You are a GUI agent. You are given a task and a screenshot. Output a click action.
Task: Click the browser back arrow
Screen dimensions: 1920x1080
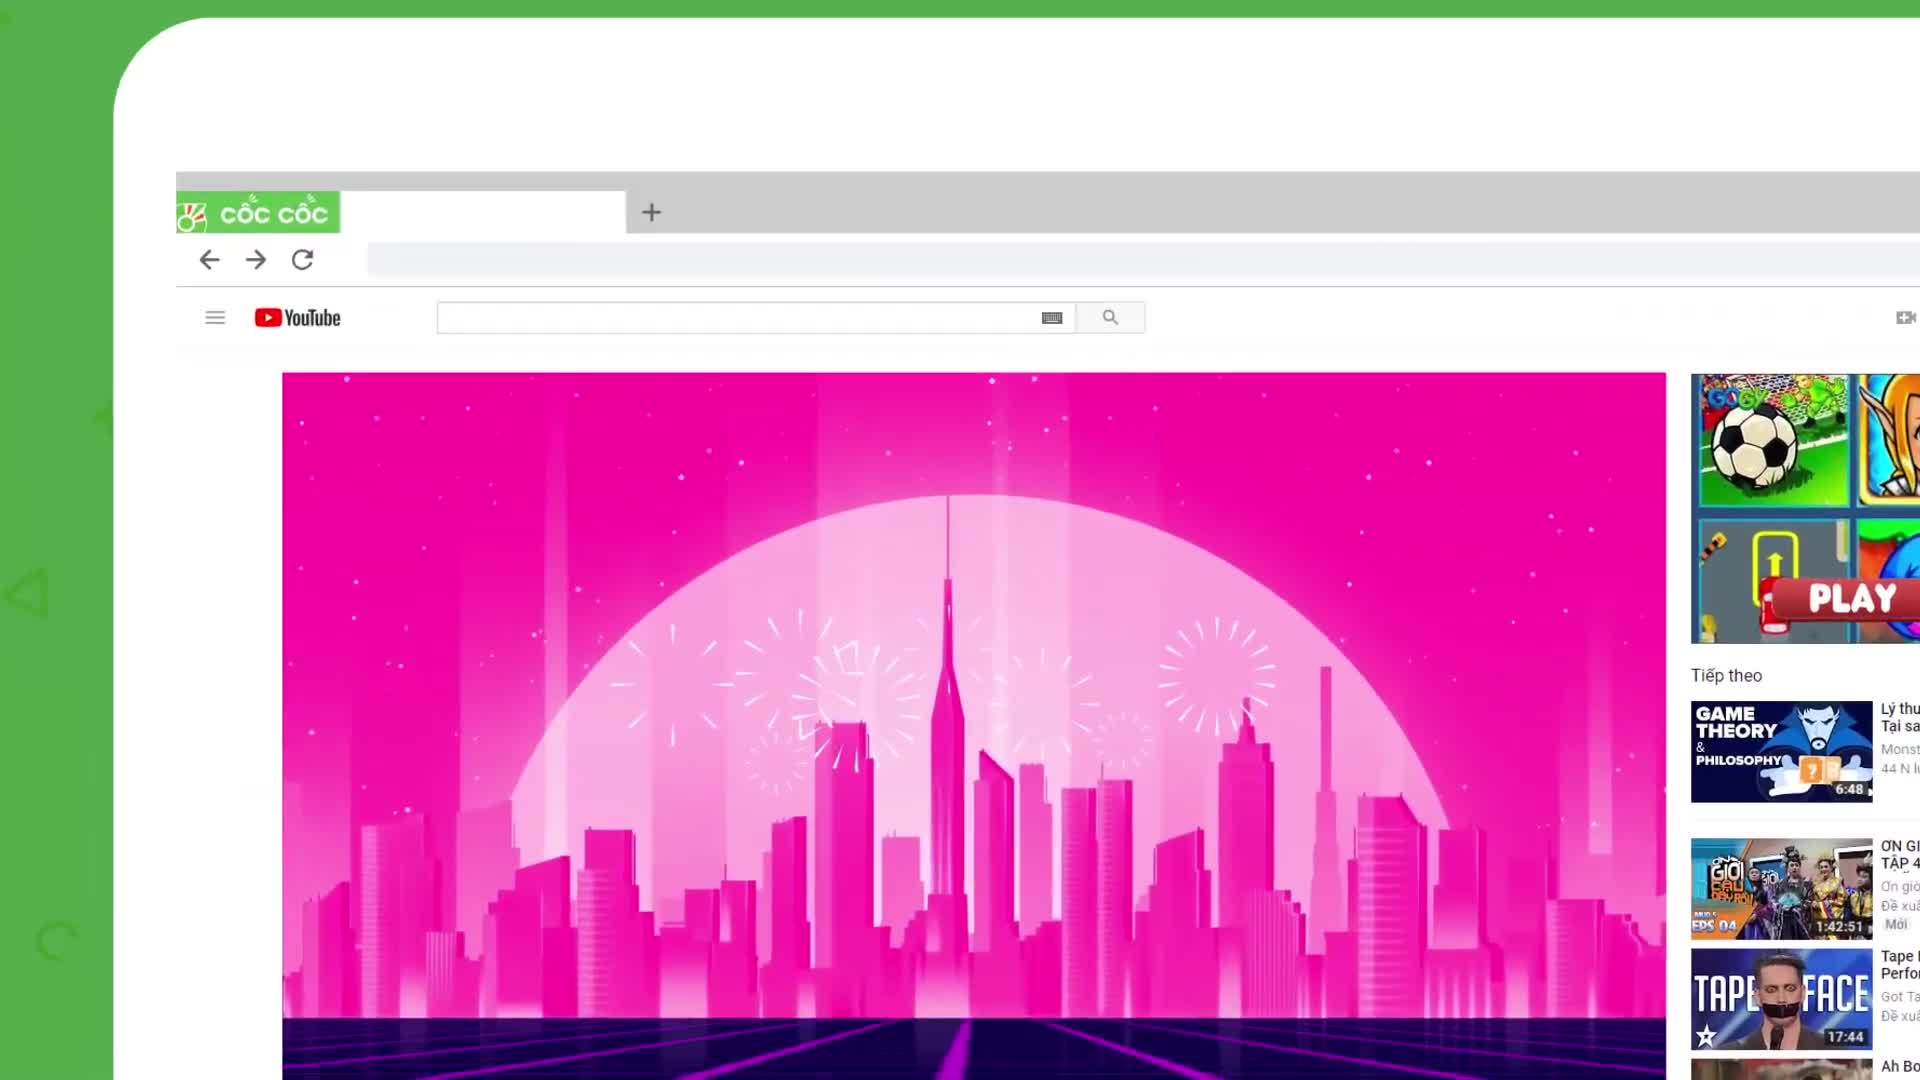[209, 260]
